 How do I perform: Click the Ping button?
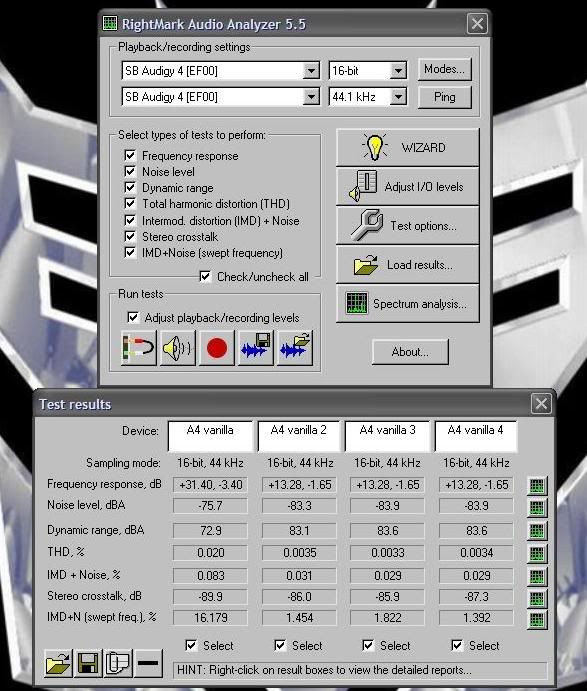click(444, 97)
